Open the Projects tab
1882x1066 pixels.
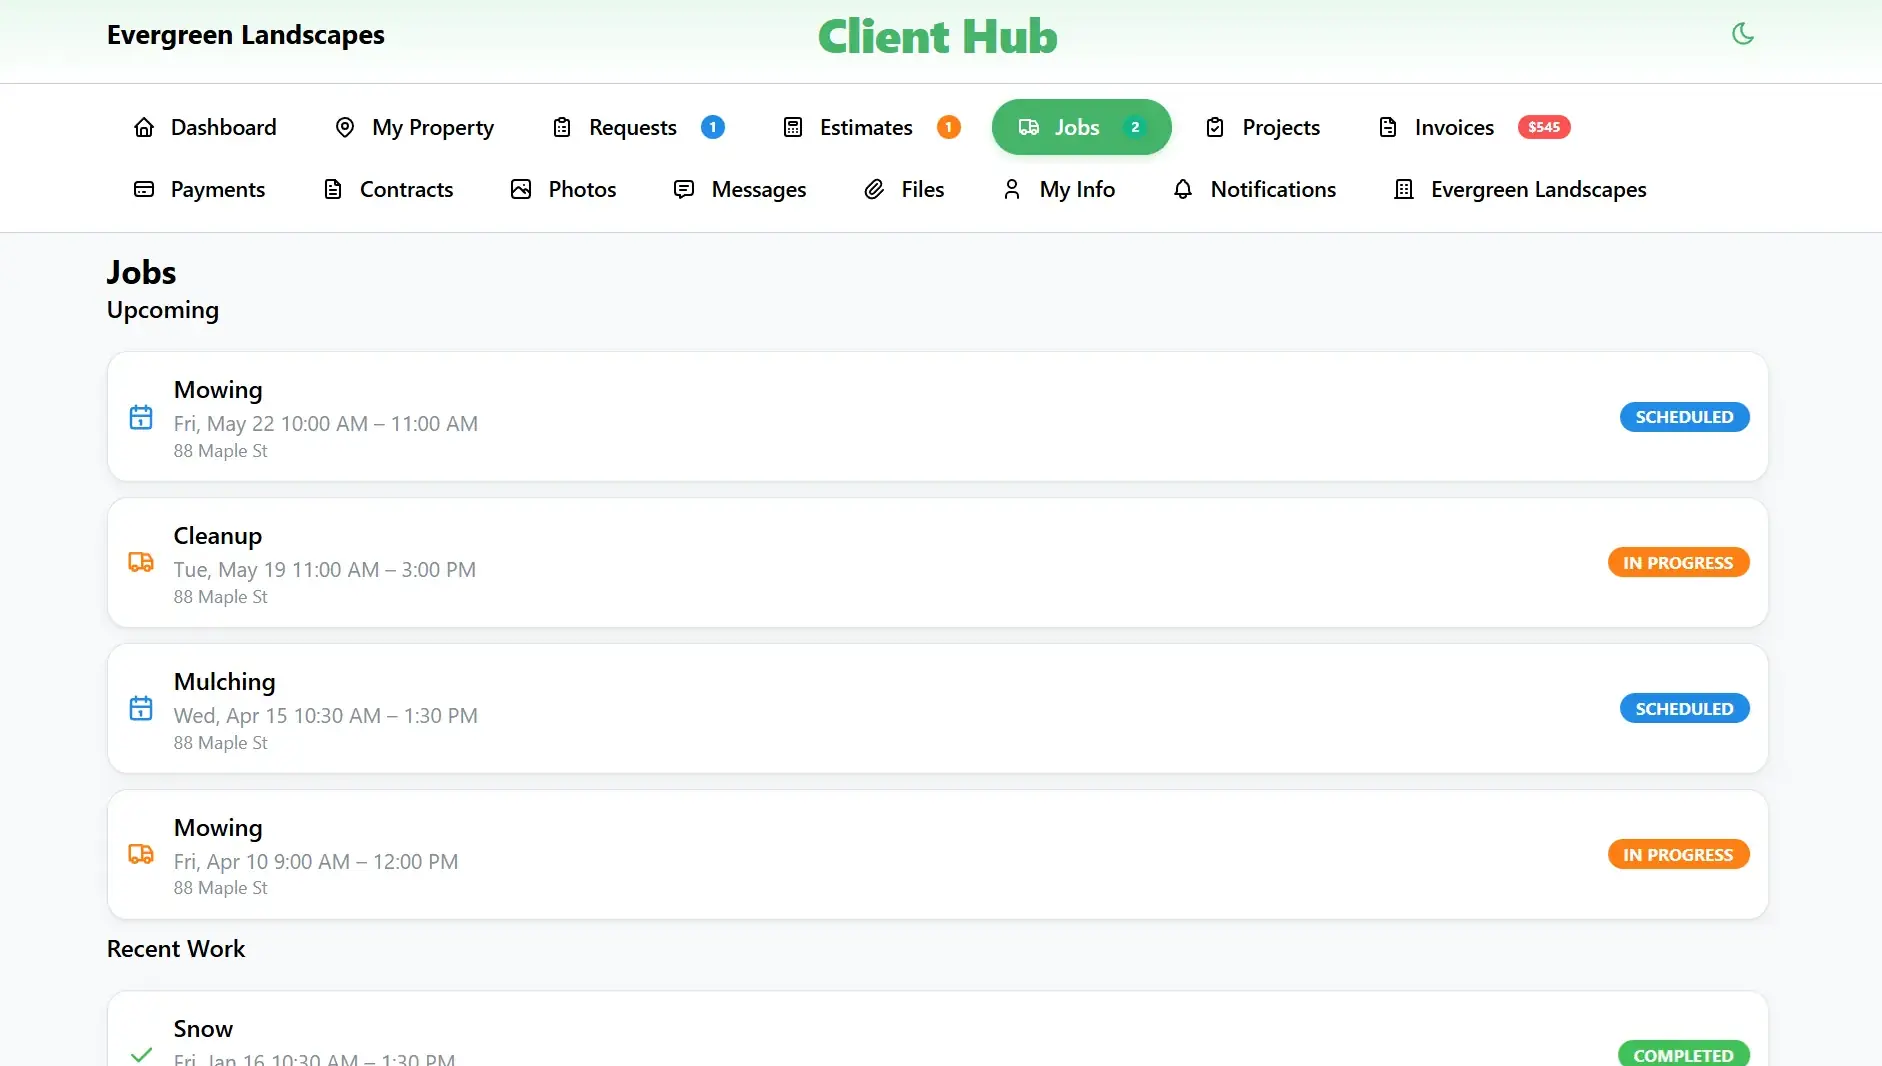(1262, 127)
